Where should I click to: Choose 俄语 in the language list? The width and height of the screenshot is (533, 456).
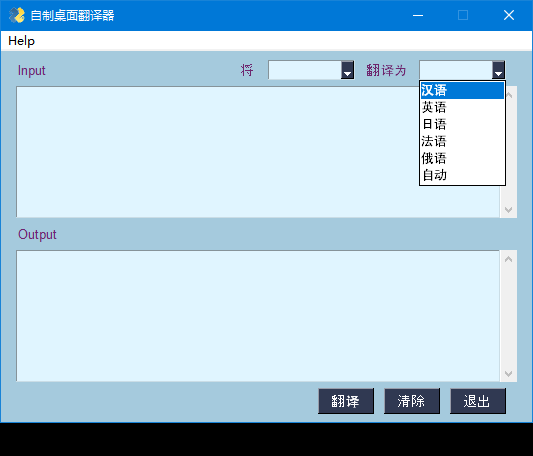(462, 158)
